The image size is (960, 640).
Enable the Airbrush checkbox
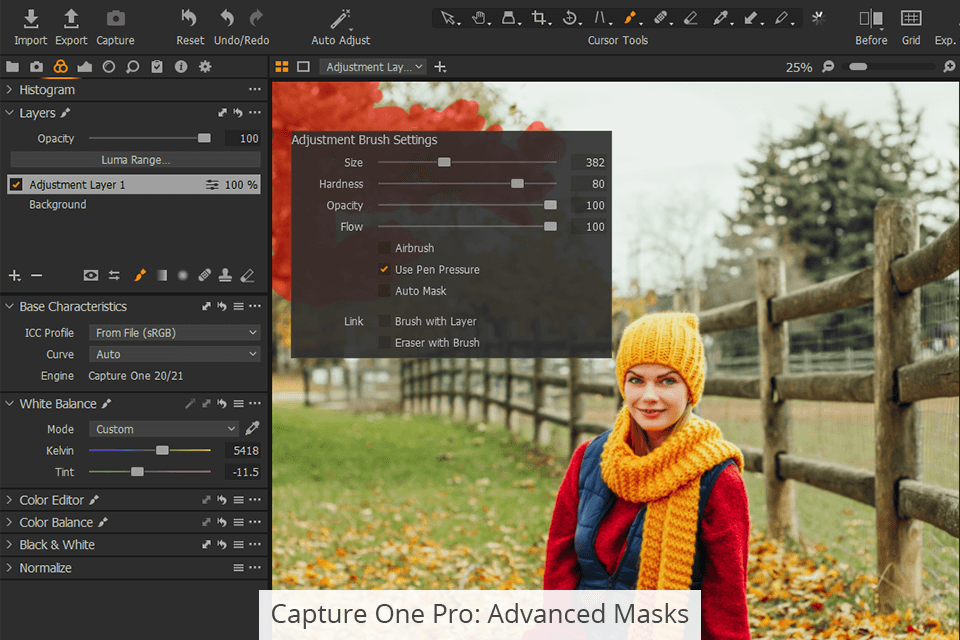point(384,248)
